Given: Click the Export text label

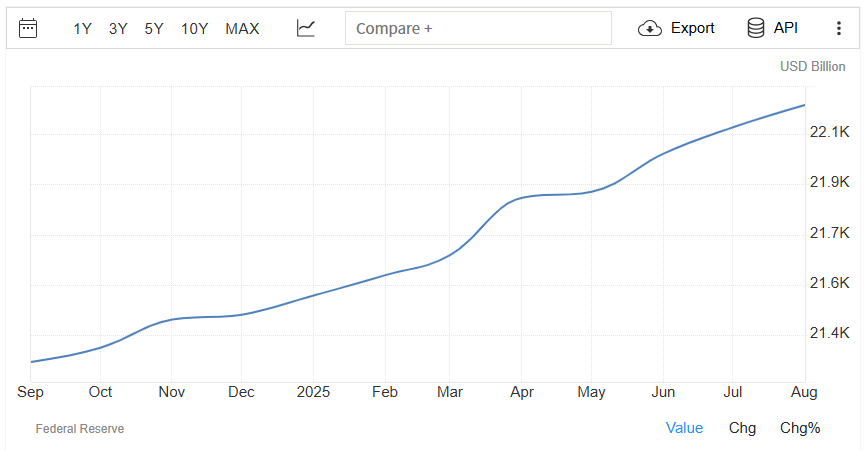Looking at the screenshot, I should click(692, 28).
